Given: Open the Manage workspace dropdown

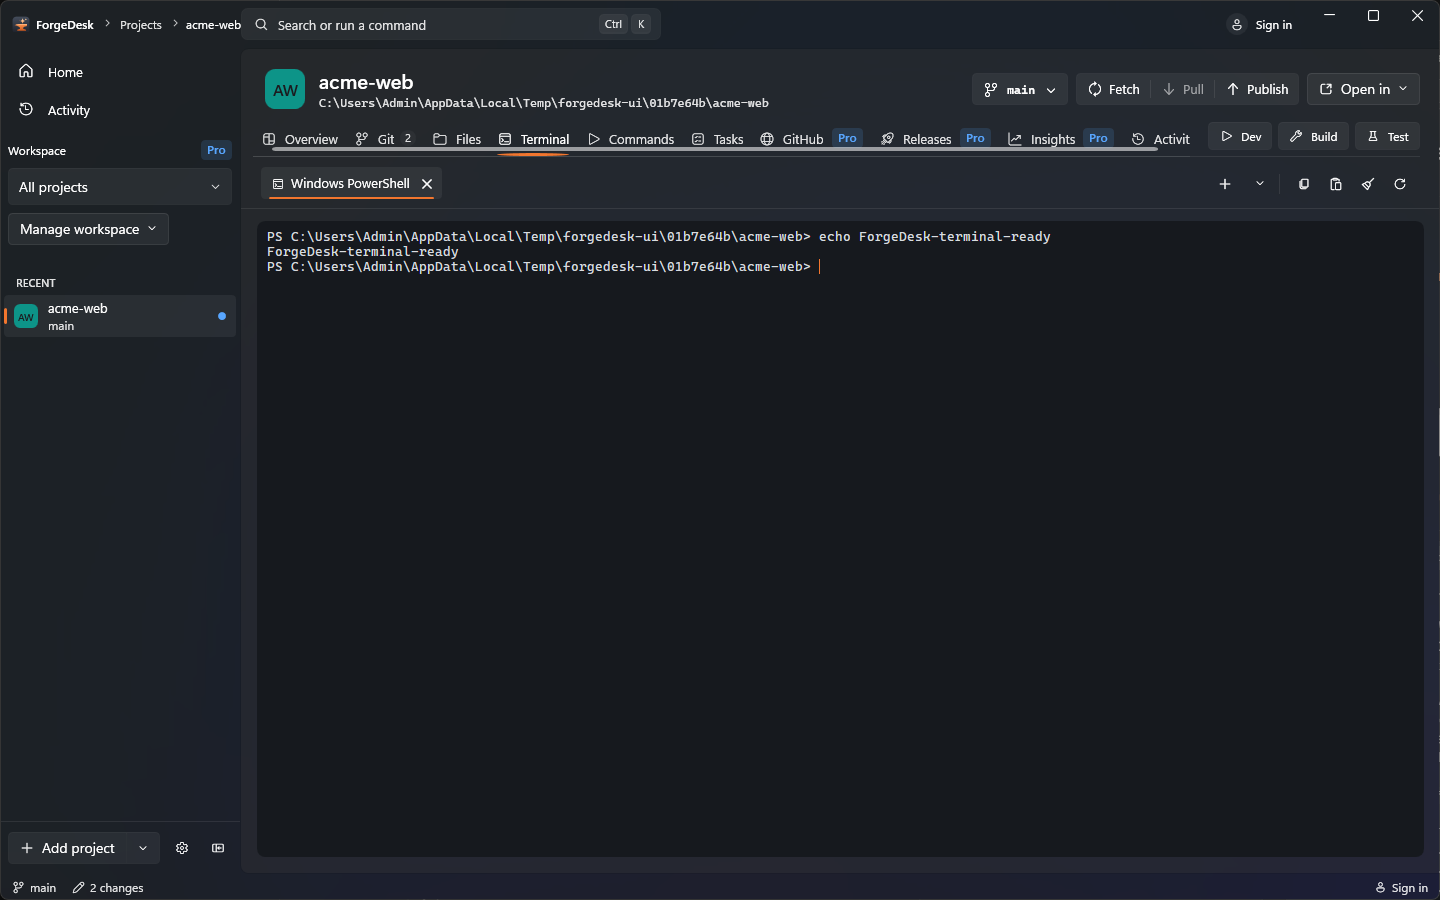Looking at the screenshot, I should pyautogui.click(x=88, y=229).
